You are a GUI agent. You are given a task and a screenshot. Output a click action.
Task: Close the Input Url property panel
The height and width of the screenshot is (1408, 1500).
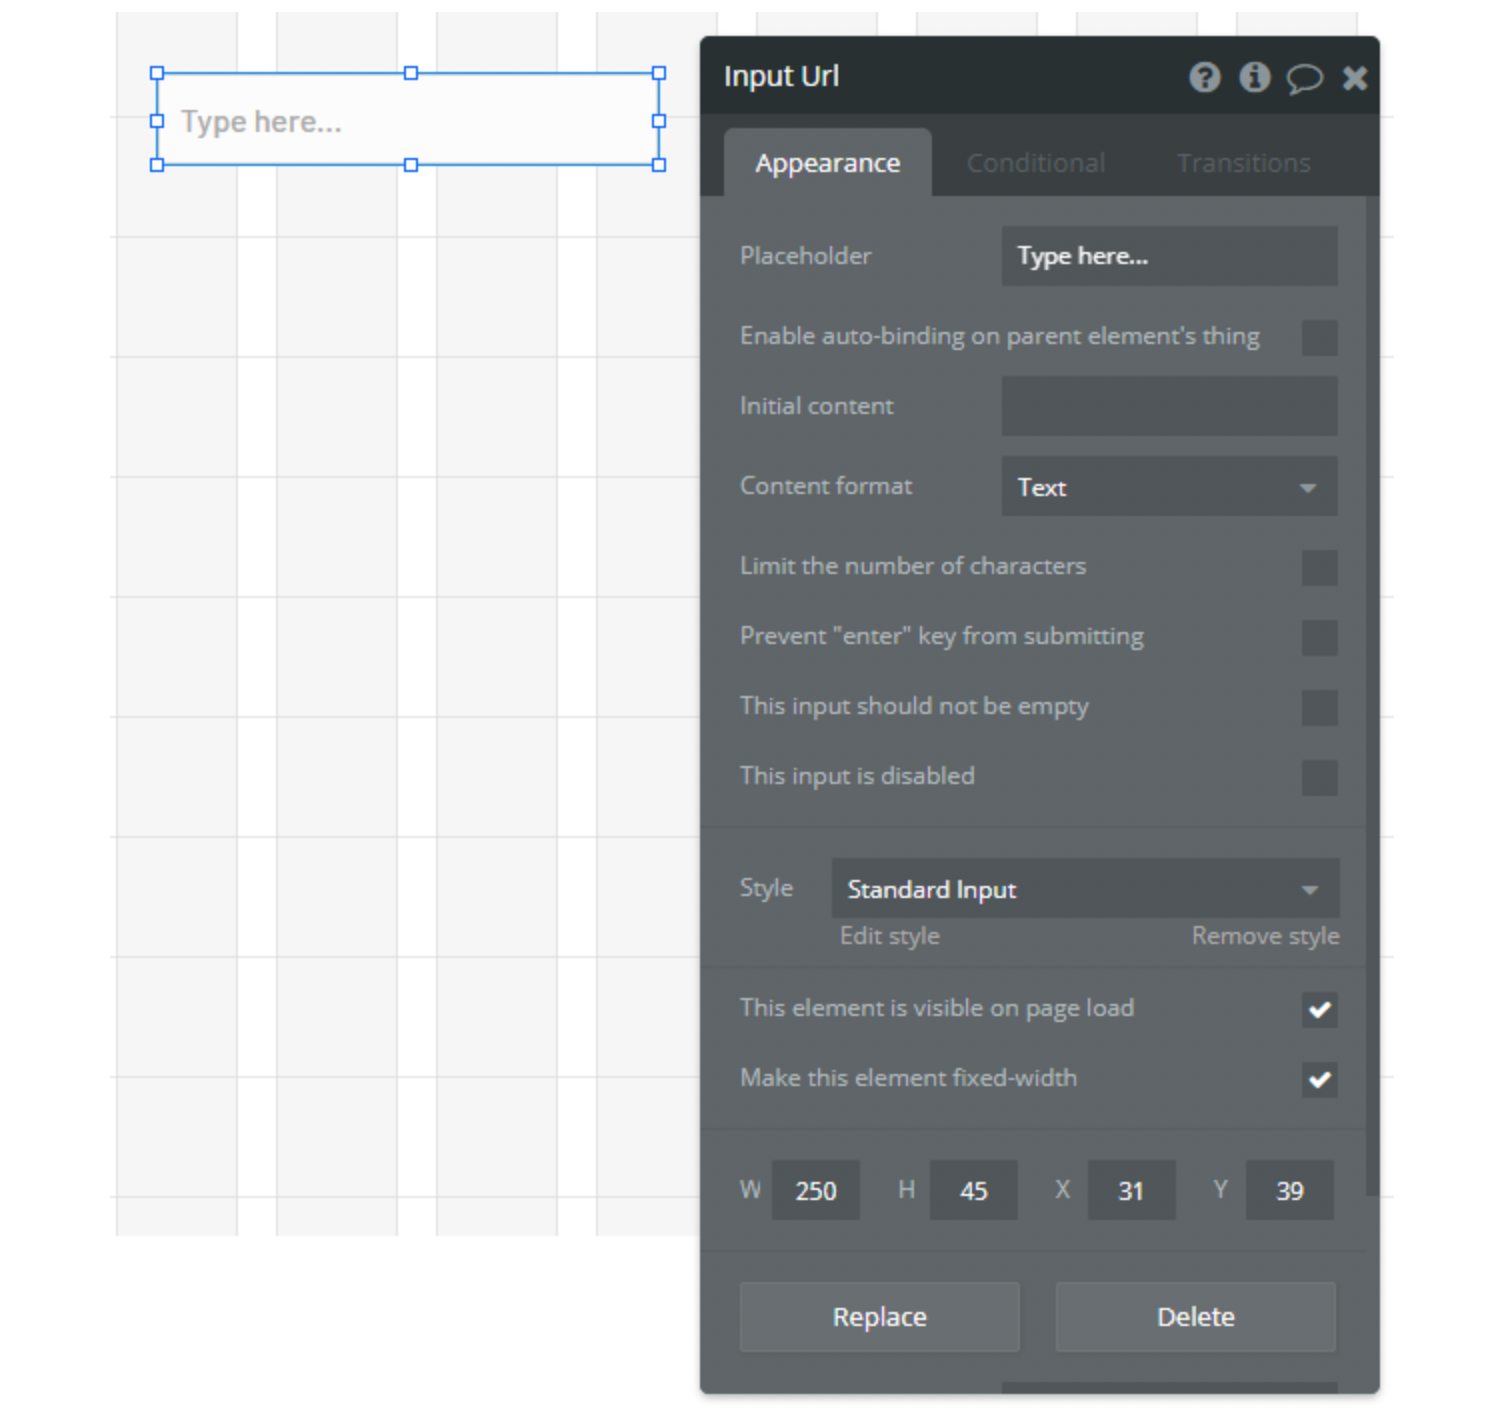pyautogui.click(x=1354, y=78)
